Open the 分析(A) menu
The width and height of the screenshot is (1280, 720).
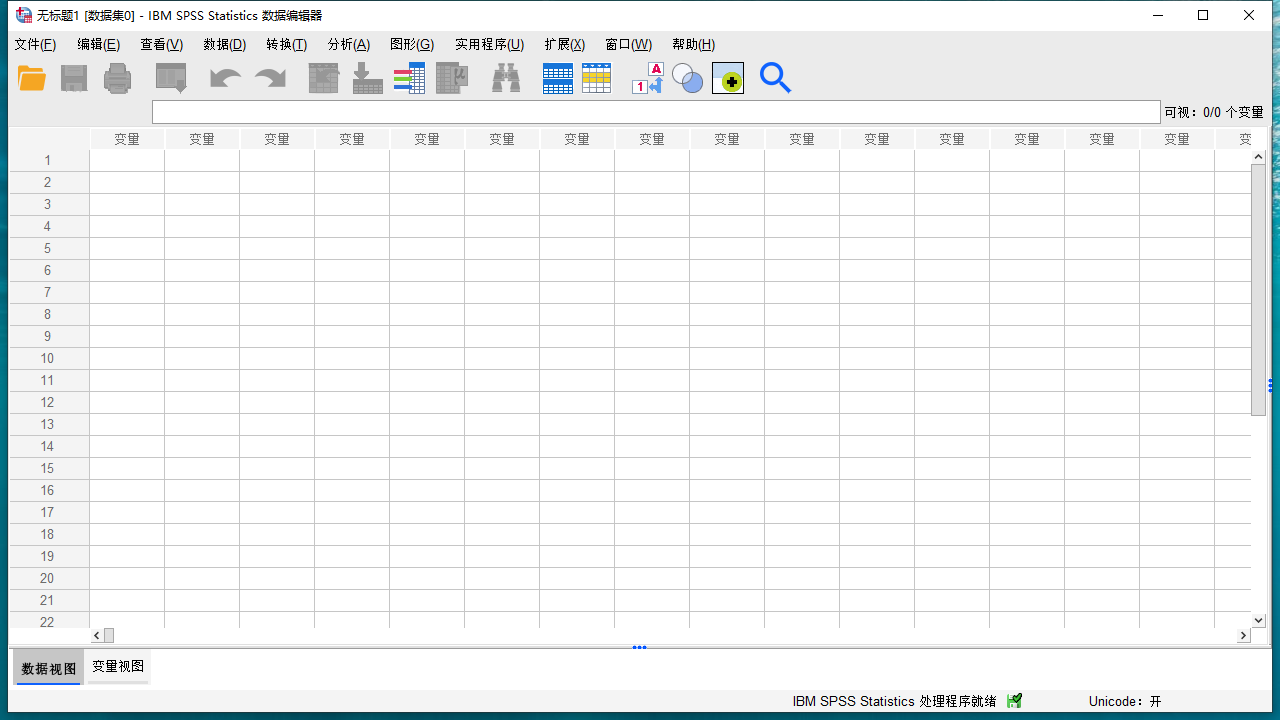[x=348, y=44]
